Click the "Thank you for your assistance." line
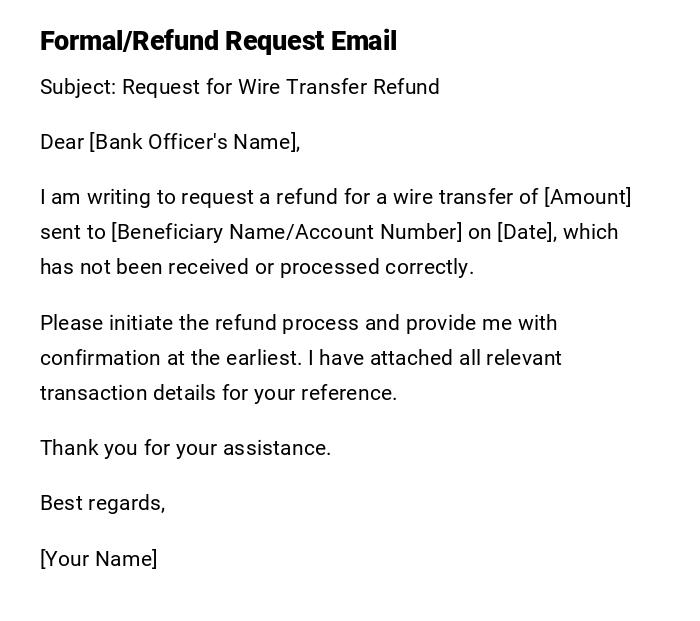This screenshot has height=621, width=700. [185, 448]
